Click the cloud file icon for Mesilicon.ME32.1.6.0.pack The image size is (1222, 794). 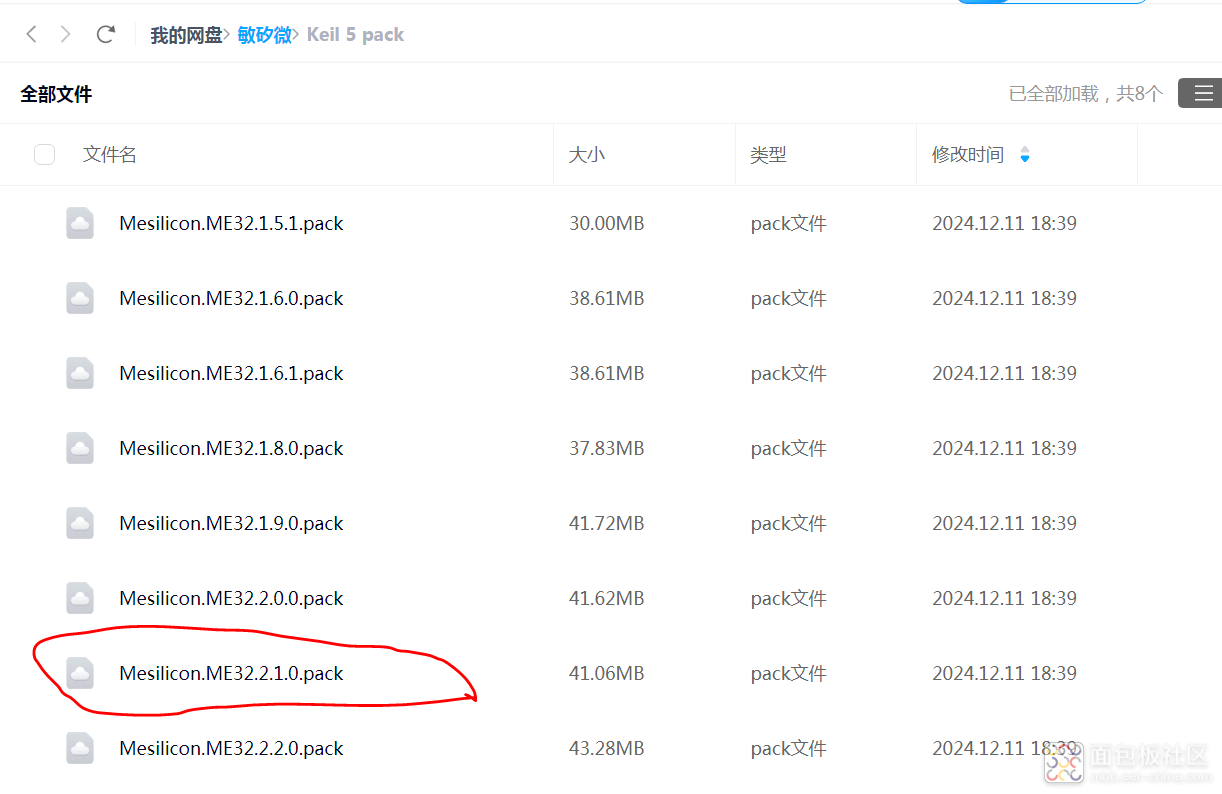pyautogui.click(x=80, y=298)
